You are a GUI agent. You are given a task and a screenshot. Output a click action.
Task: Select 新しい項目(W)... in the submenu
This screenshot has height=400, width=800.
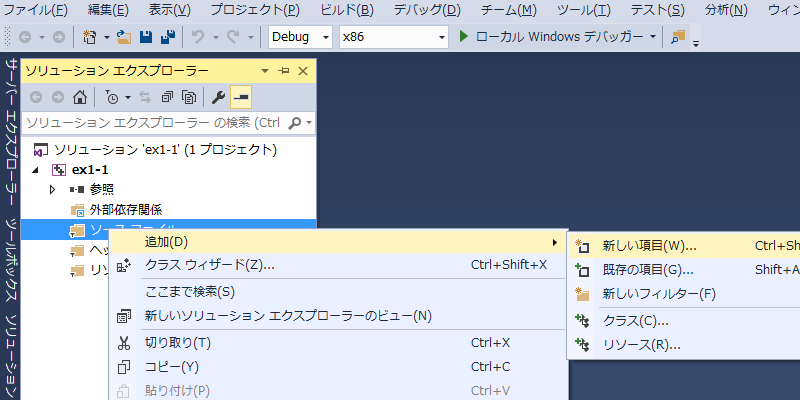click(684, 246)
